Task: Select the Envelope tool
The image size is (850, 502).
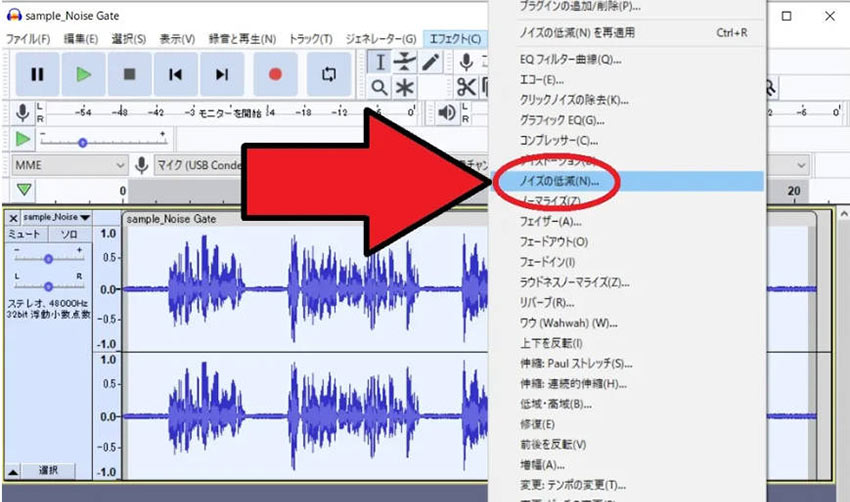Action: coord(405,62)
